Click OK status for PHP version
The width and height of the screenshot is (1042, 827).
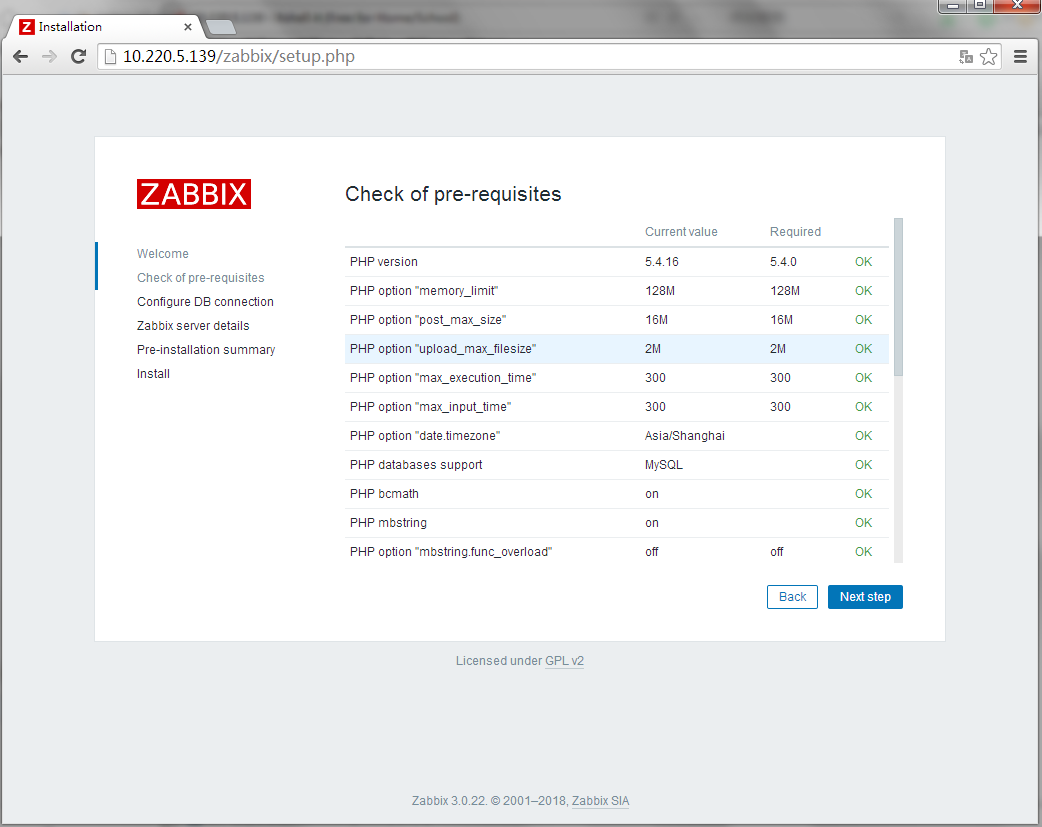[863, 262]
